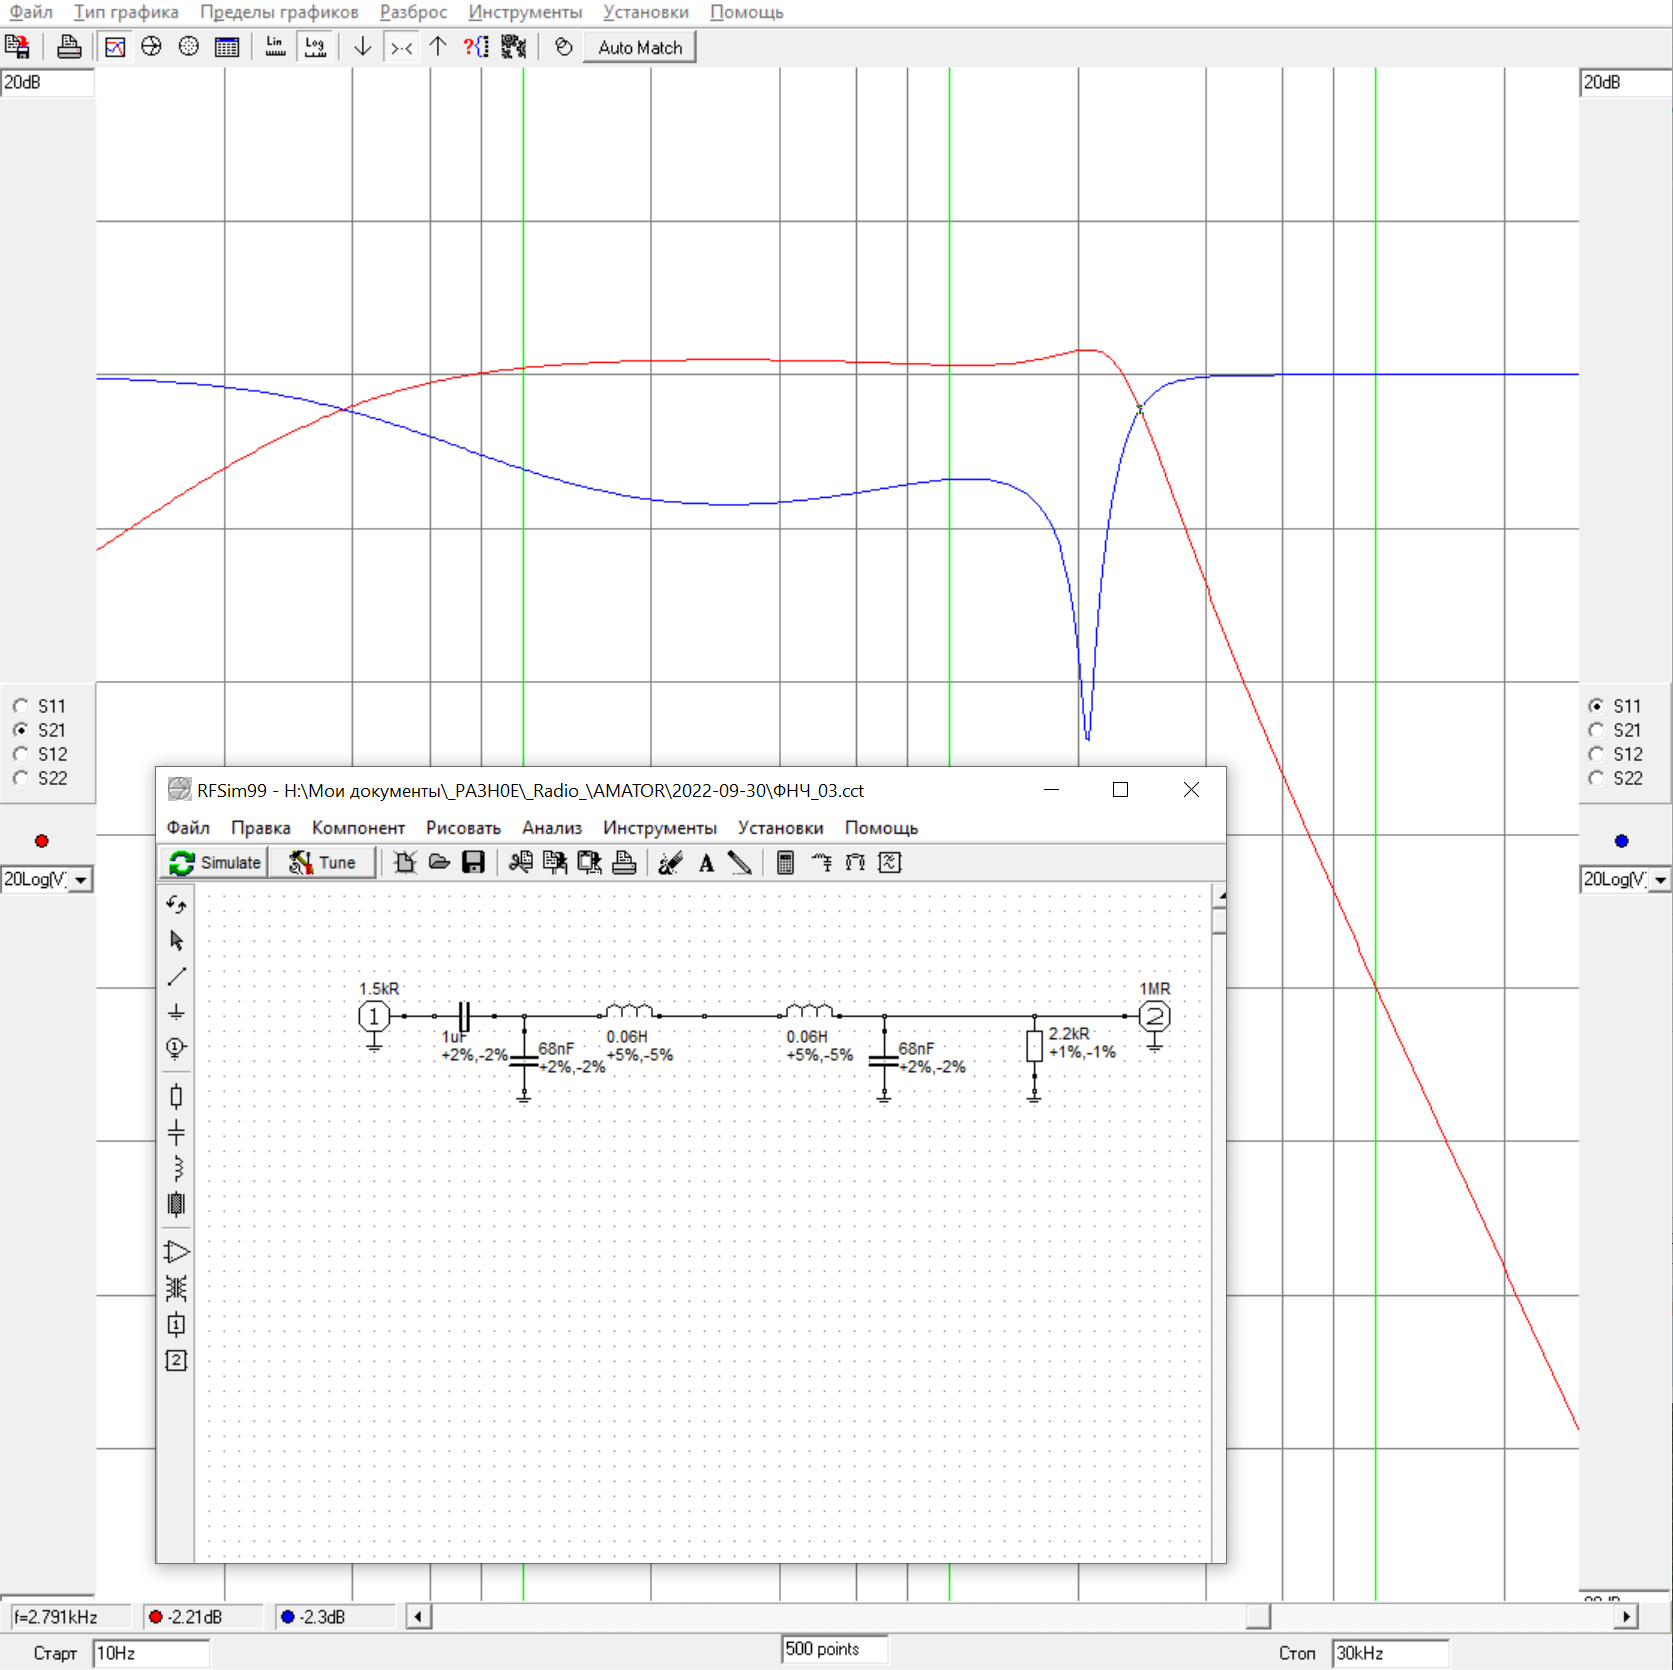Open the Разброс menu

pos(413,12)
